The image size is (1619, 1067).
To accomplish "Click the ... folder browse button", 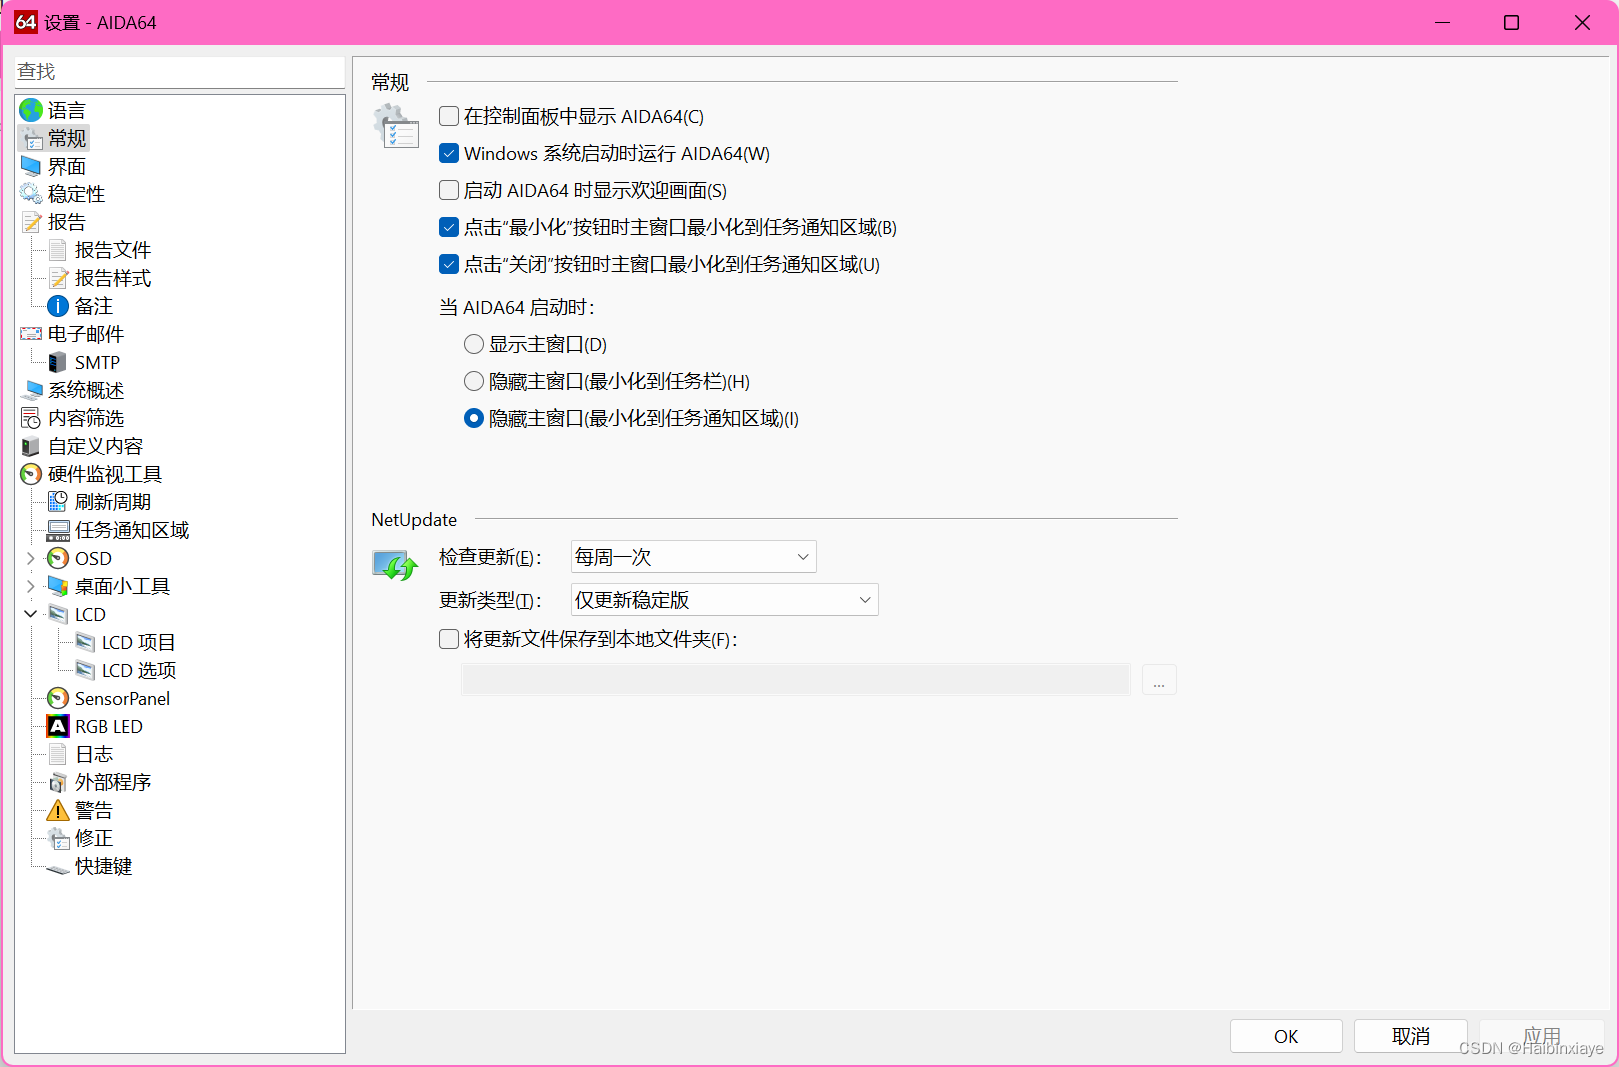I will (x=1158, y=680).
